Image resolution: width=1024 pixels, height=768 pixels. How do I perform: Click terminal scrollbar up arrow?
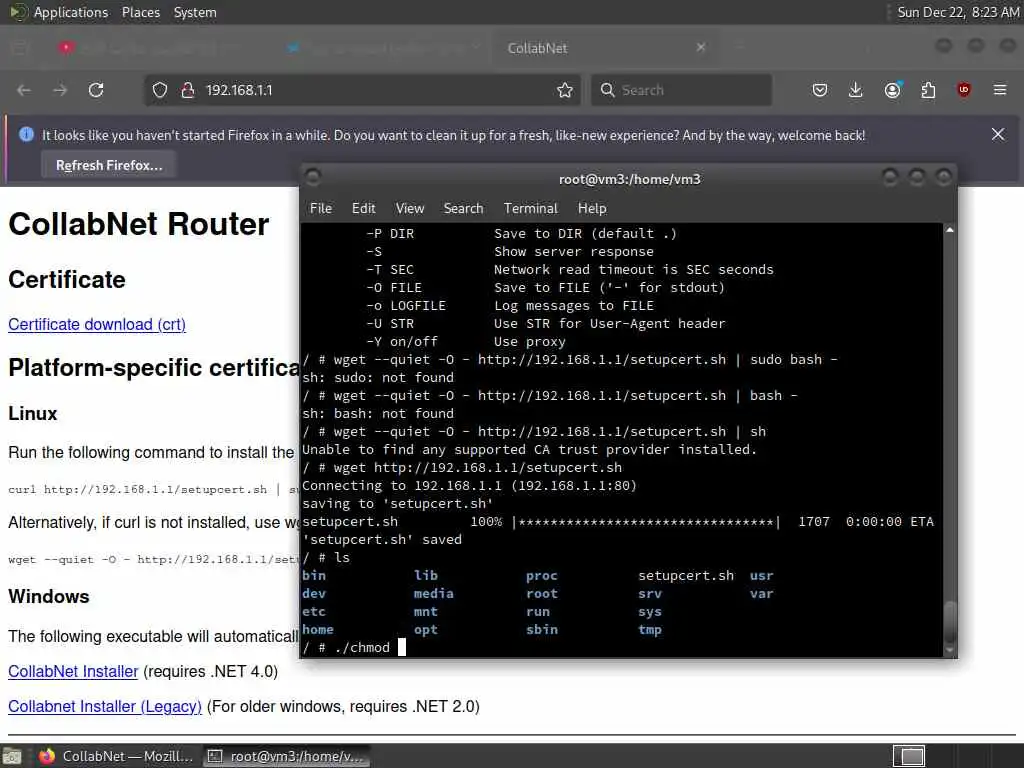[x=950, y=230]
